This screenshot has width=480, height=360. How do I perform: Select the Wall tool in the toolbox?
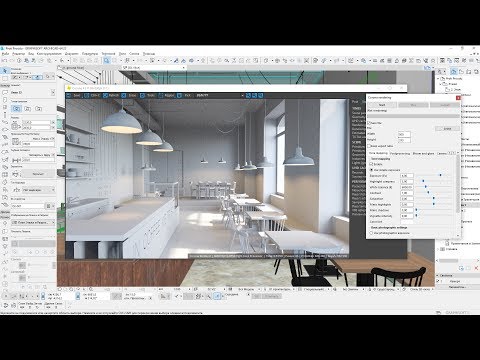5,92
